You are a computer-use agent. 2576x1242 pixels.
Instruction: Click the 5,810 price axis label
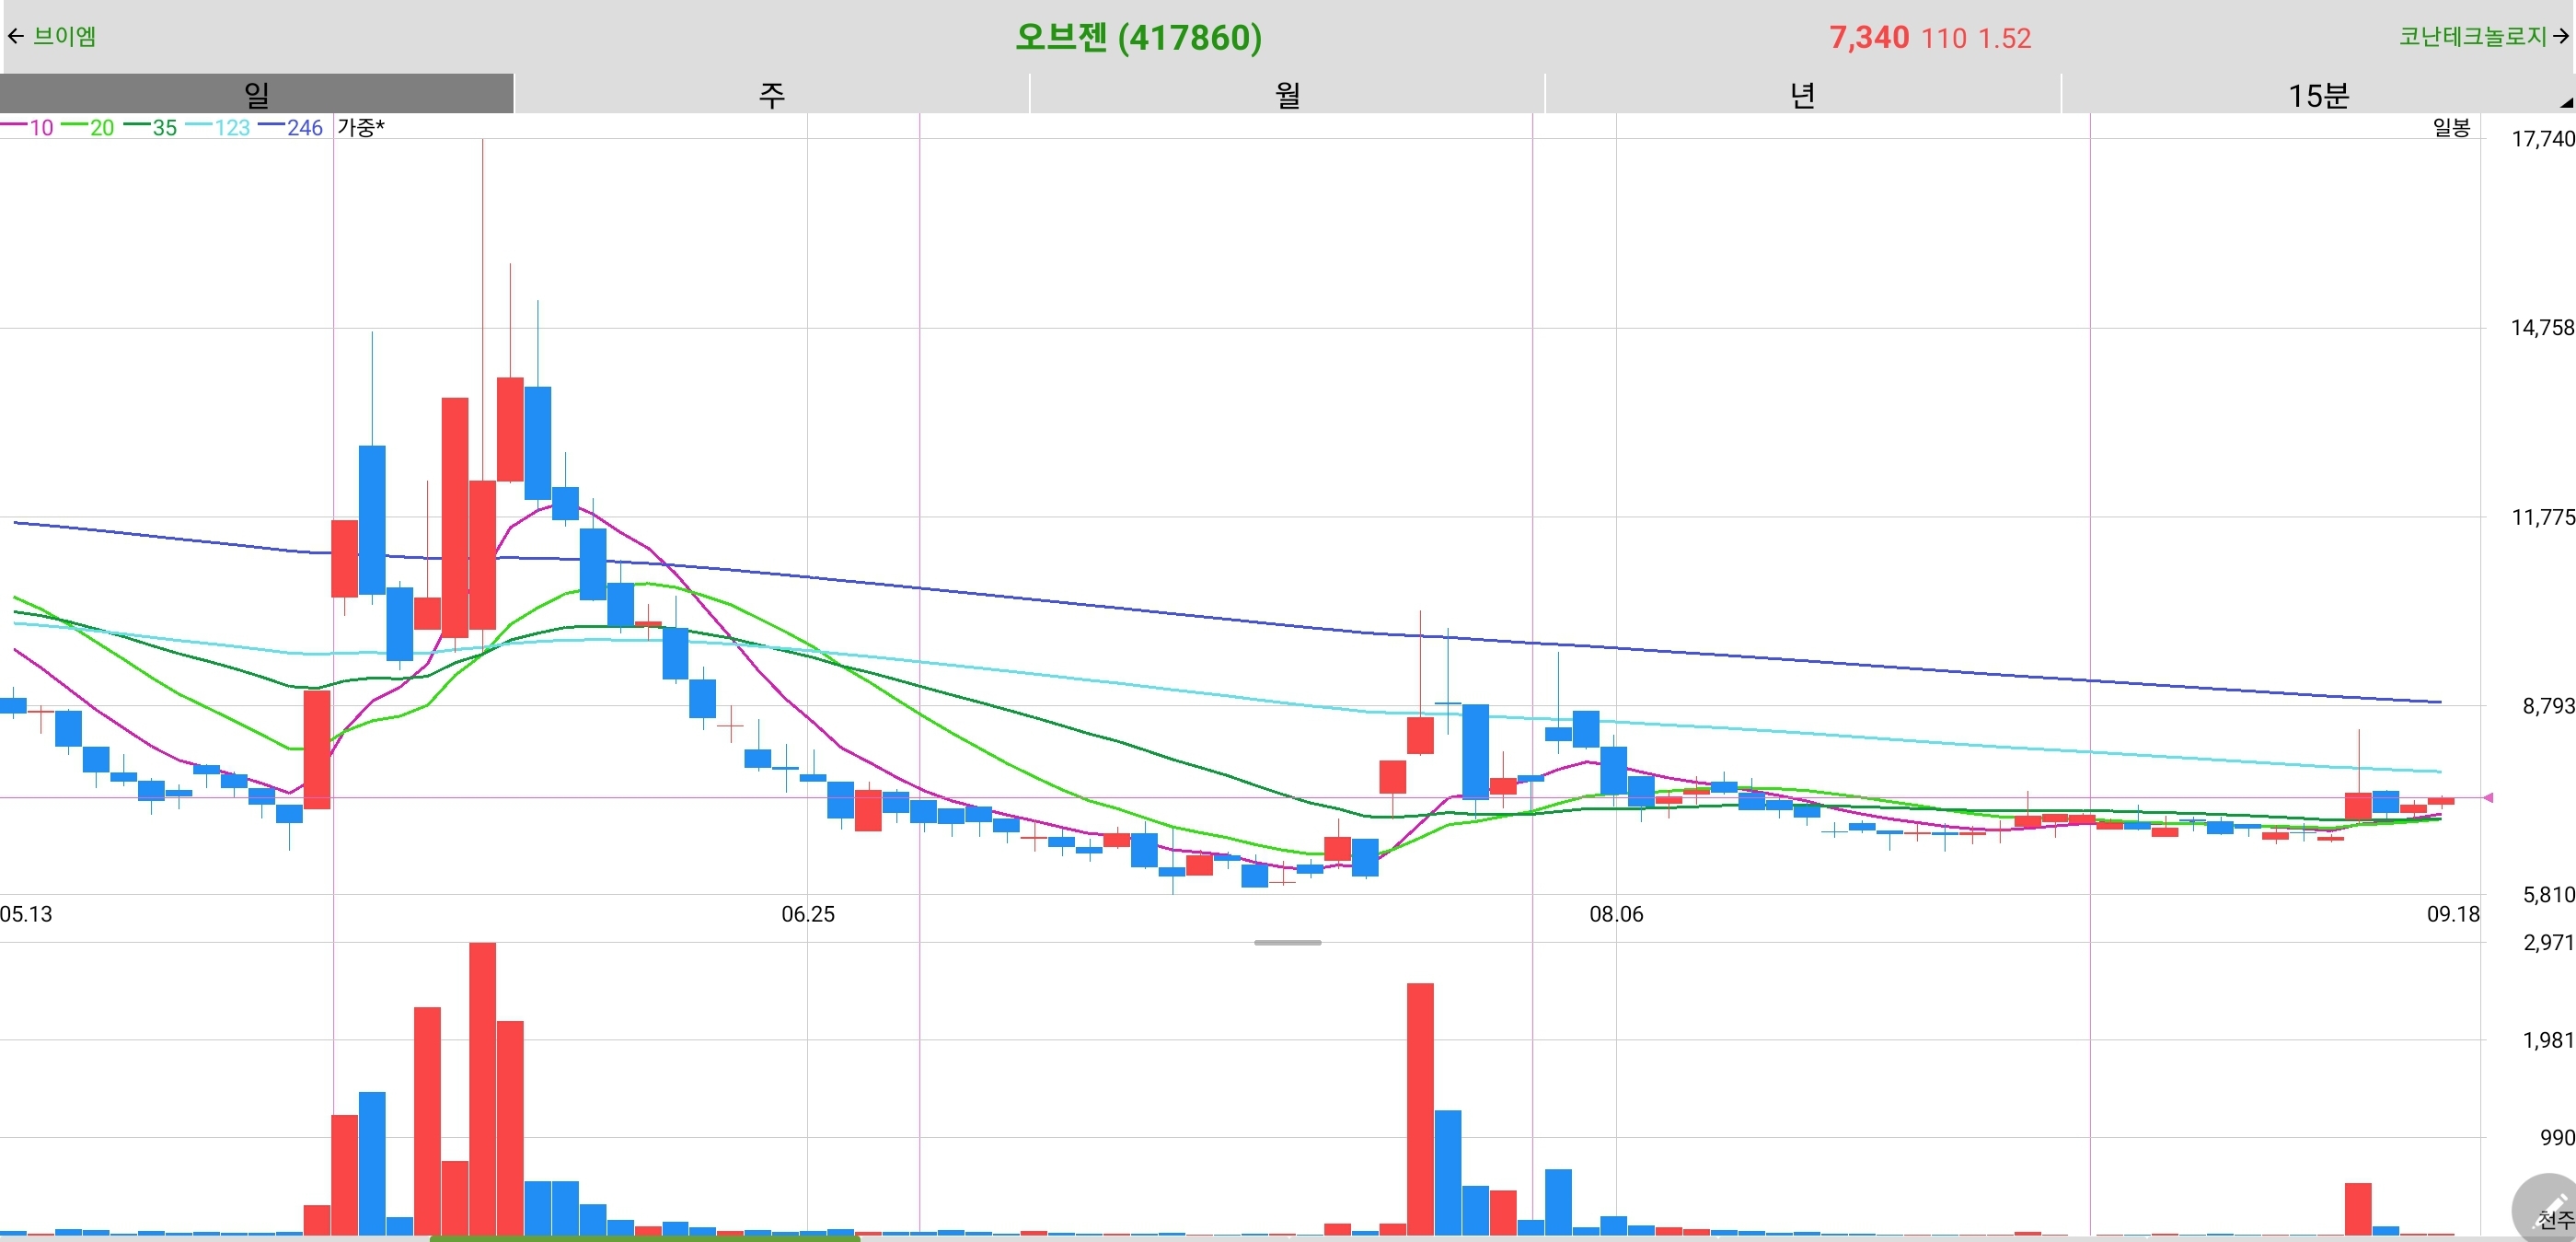tap(2548, 894)
